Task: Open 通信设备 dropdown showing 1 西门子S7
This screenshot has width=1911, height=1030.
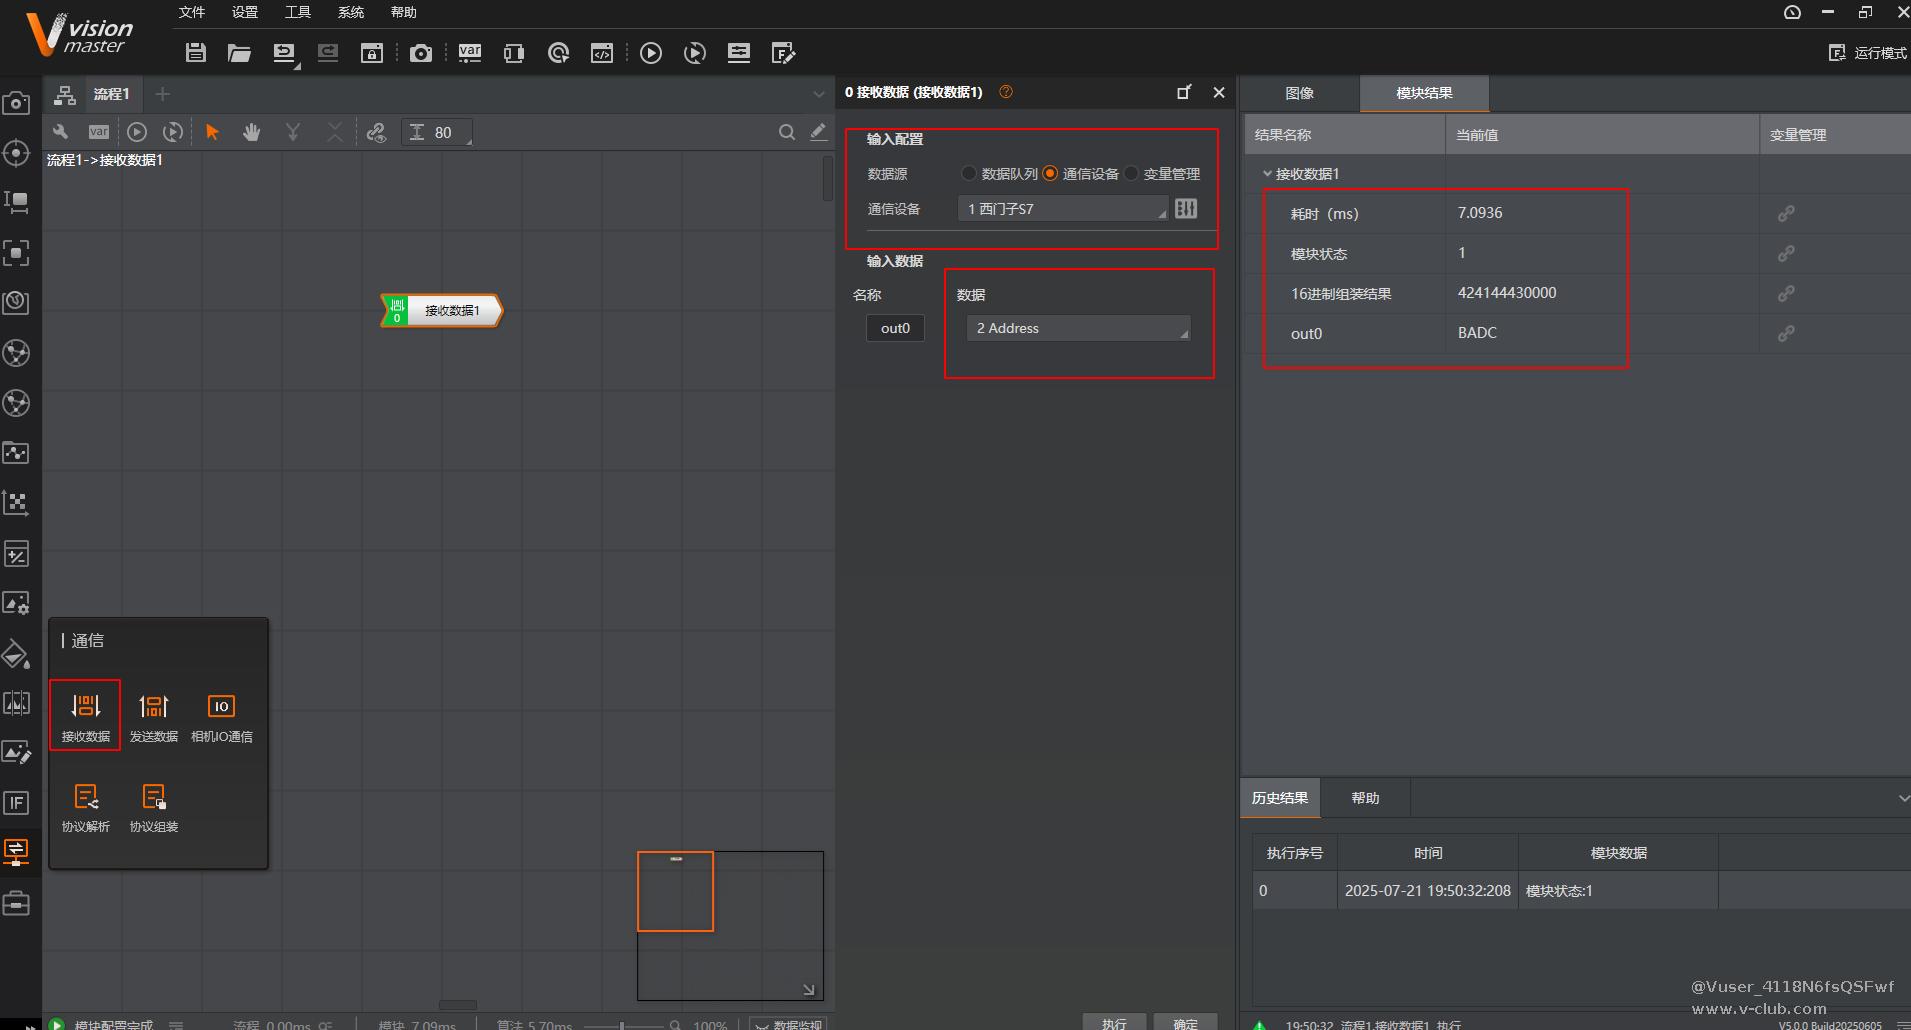Action: coord(1063,208)
